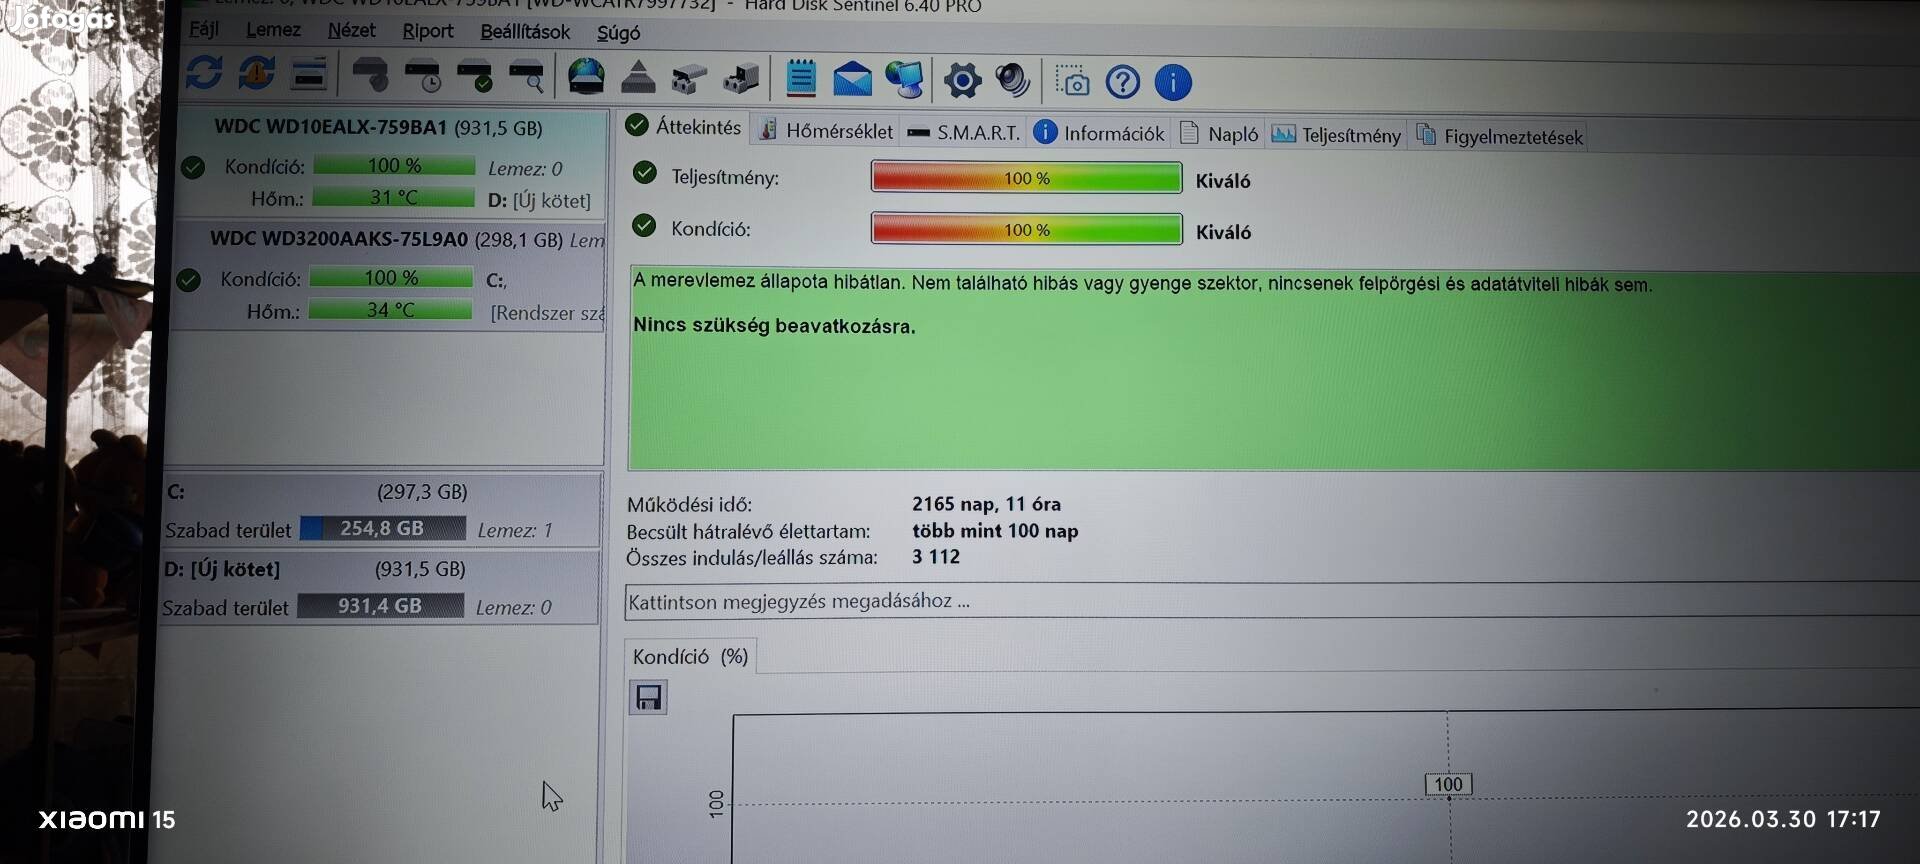Take a screenshot with the camera icon
This screenshot has height=864, width=1920.
tap(1072, 82)
